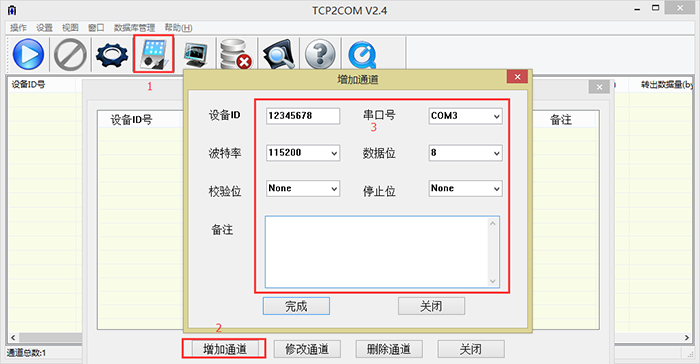Image resolution: width=700 pixels, height=364 pixels.
Task: Click main window horizontal scrollbar right arrow
Action: 687,338
